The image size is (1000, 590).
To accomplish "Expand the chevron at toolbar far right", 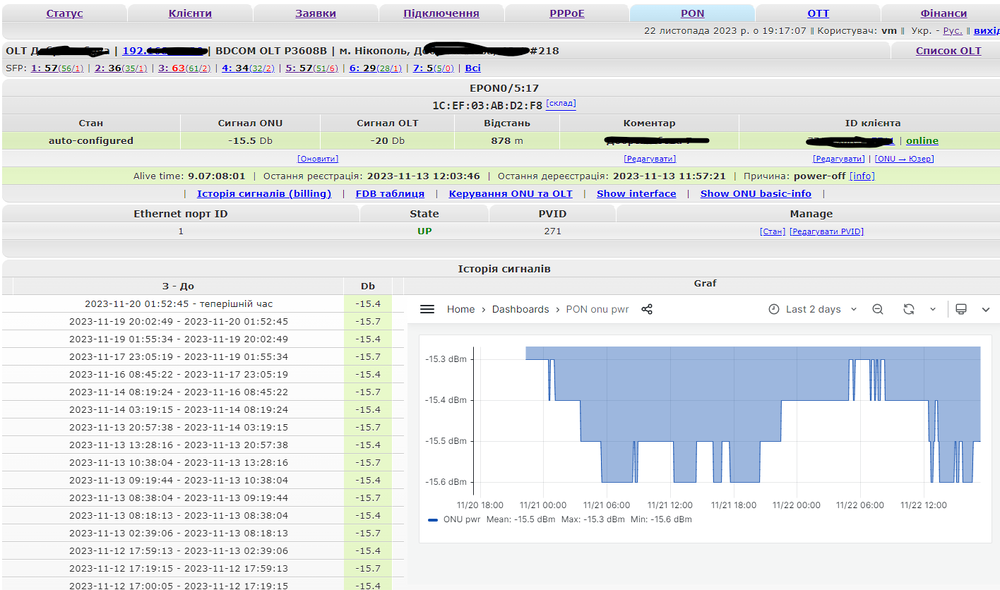I will click(x=986, y=309).
